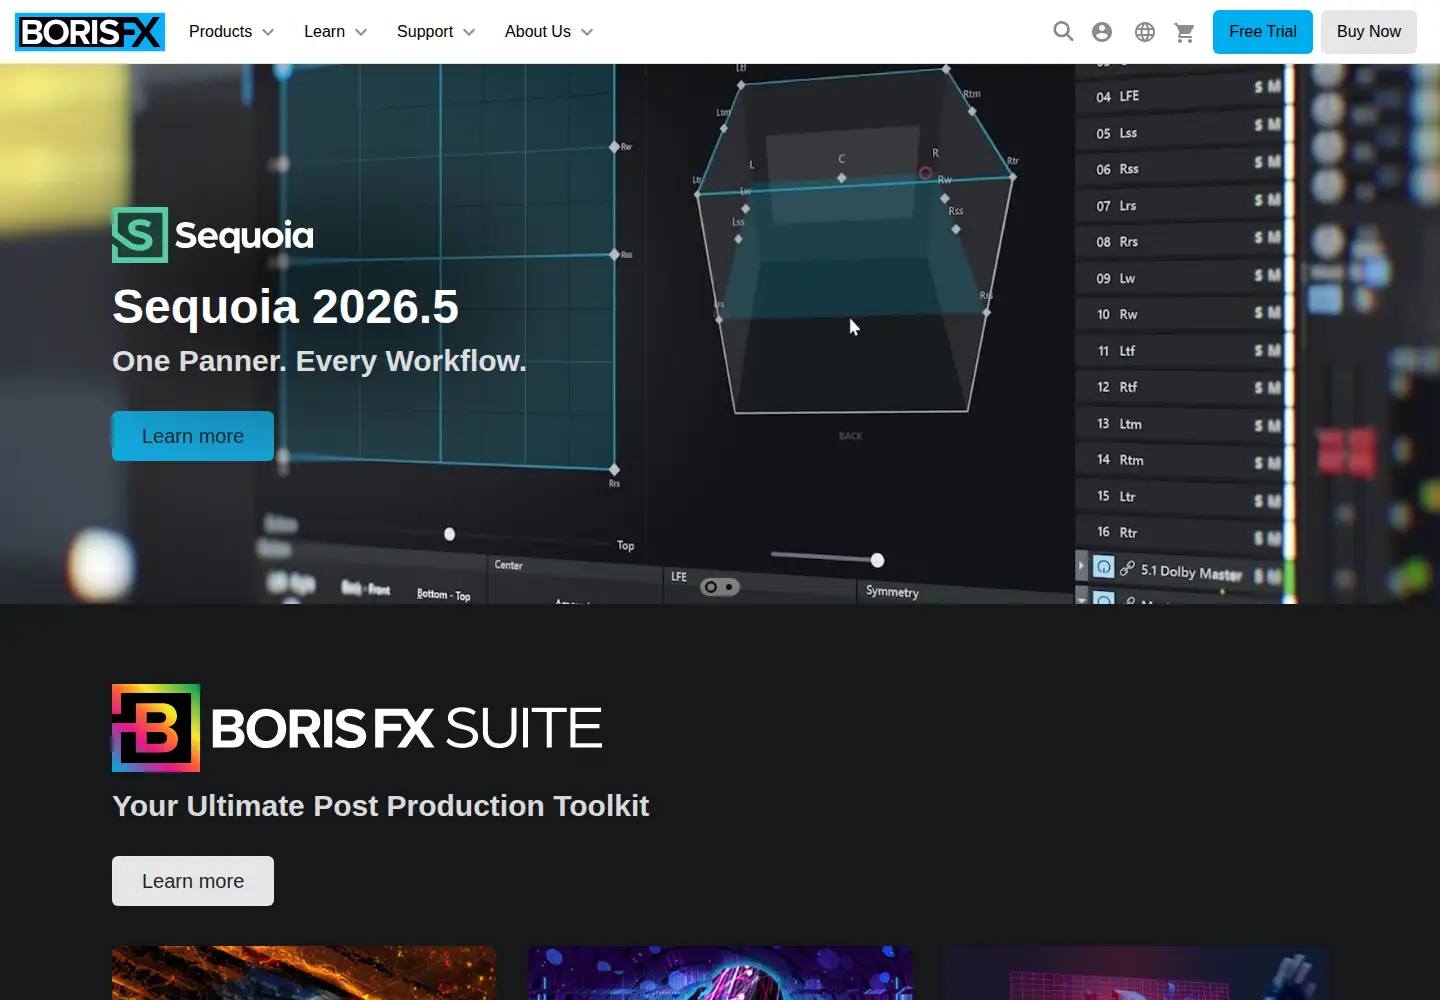Open the purple neon thumbnail card
1440x1000 pixels.
(720, 973)
